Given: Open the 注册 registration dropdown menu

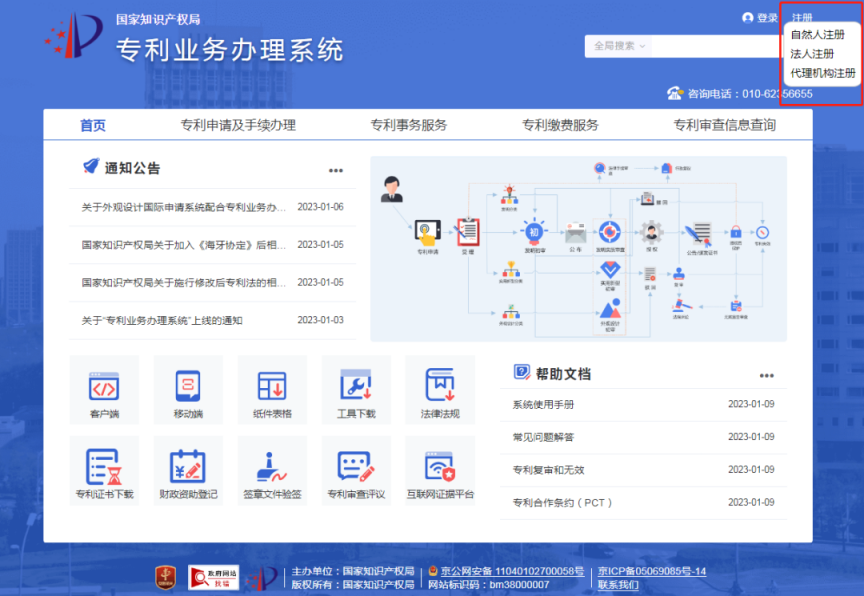Looking at the screenshot, I should (x=802, y=18).
